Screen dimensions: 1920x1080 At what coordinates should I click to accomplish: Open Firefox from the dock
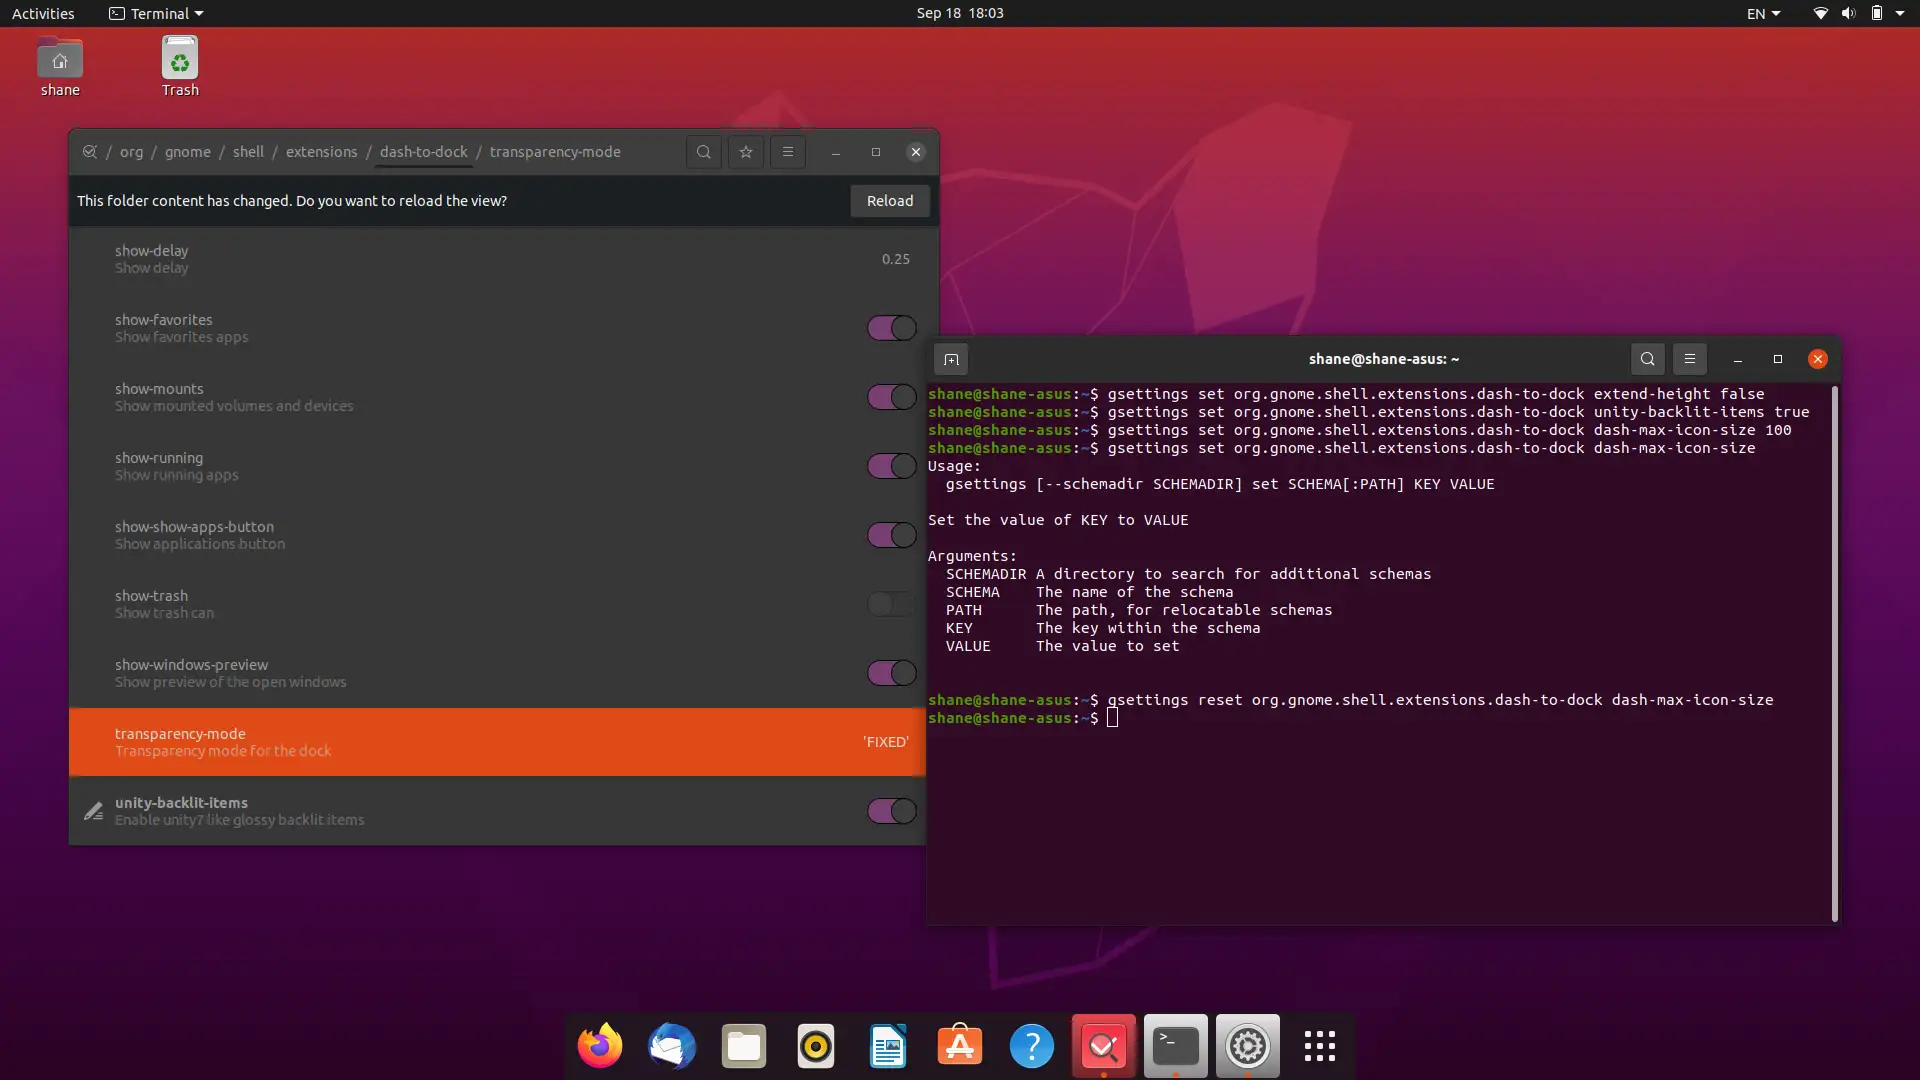[x=600, y=1046]
